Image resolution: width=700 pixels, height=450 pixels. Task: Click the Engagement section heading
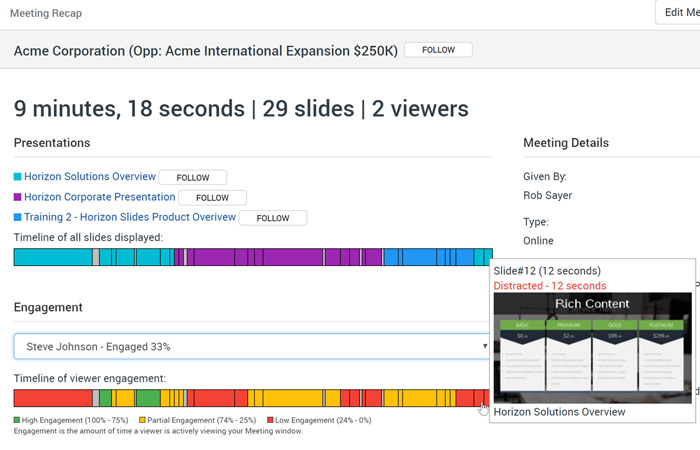tap(48, 308)
